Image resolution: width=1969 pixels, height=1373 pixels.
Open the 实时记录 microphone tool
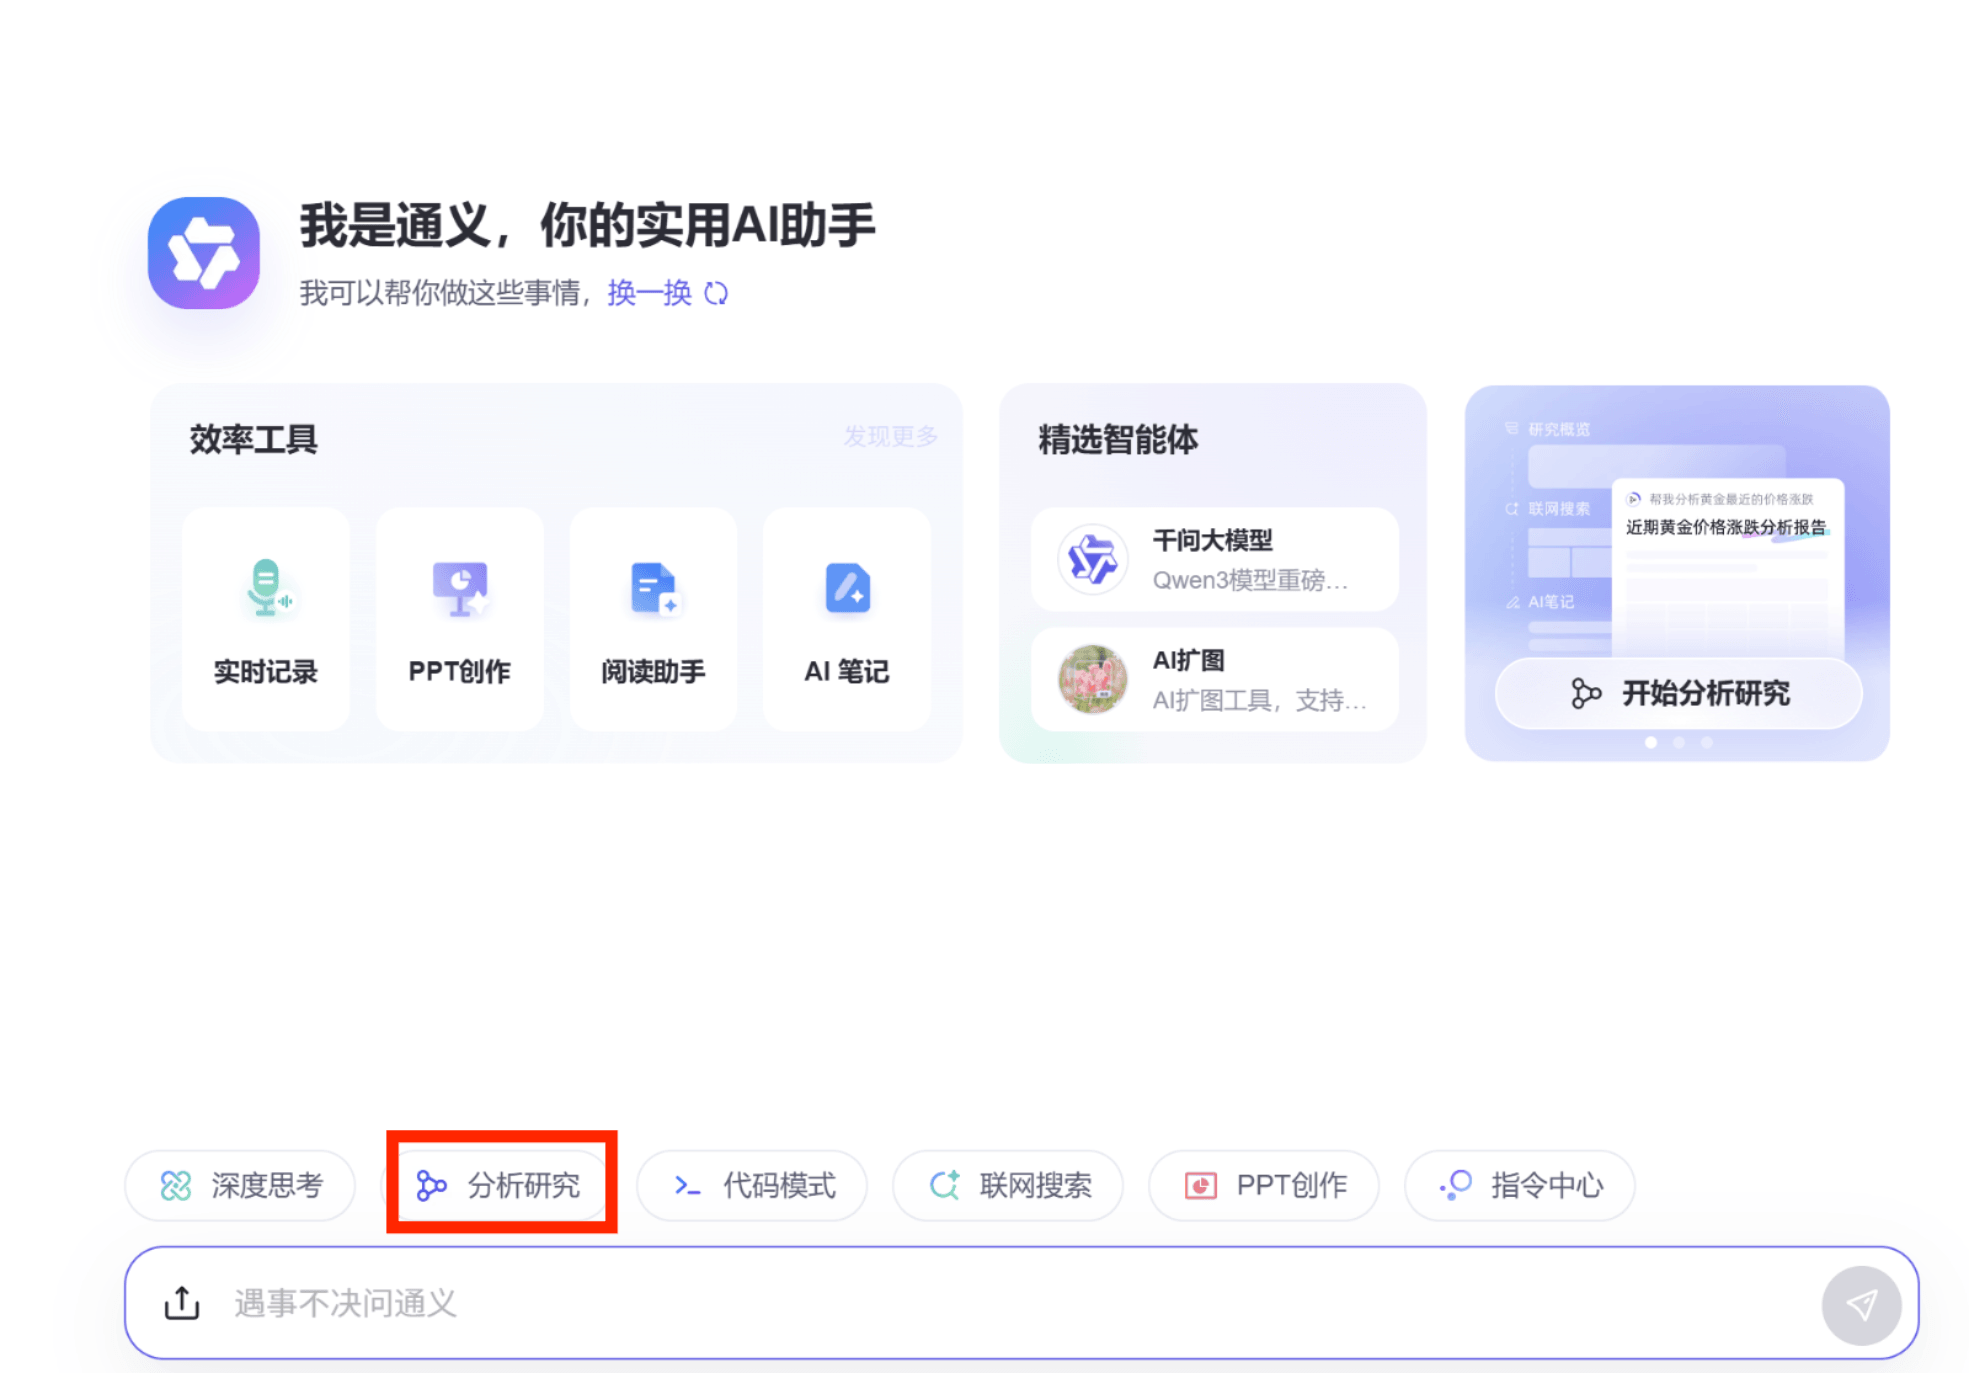click(266, 619)
